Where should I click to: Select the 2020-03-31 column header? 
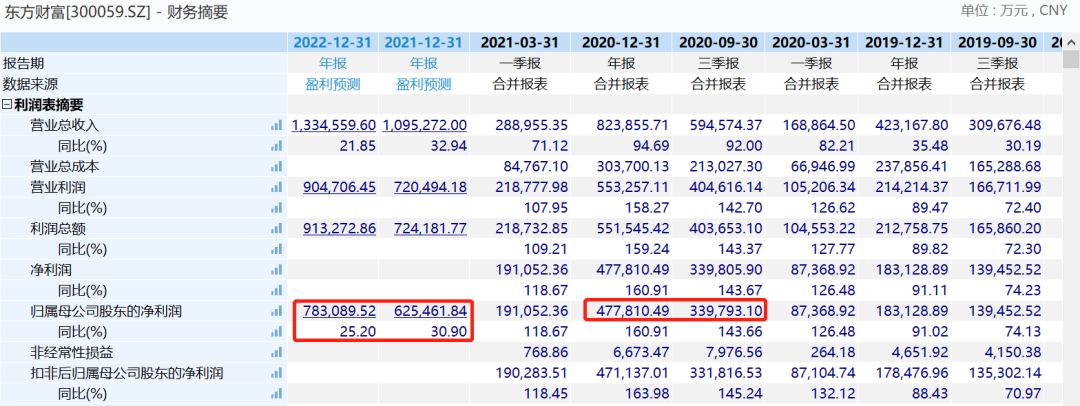811,43
